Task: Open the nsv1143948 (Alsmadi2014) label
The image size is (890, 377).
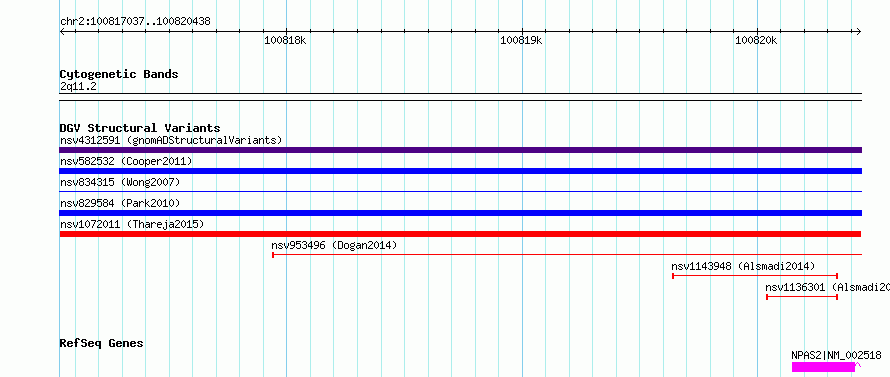Action: click(743, 266)
